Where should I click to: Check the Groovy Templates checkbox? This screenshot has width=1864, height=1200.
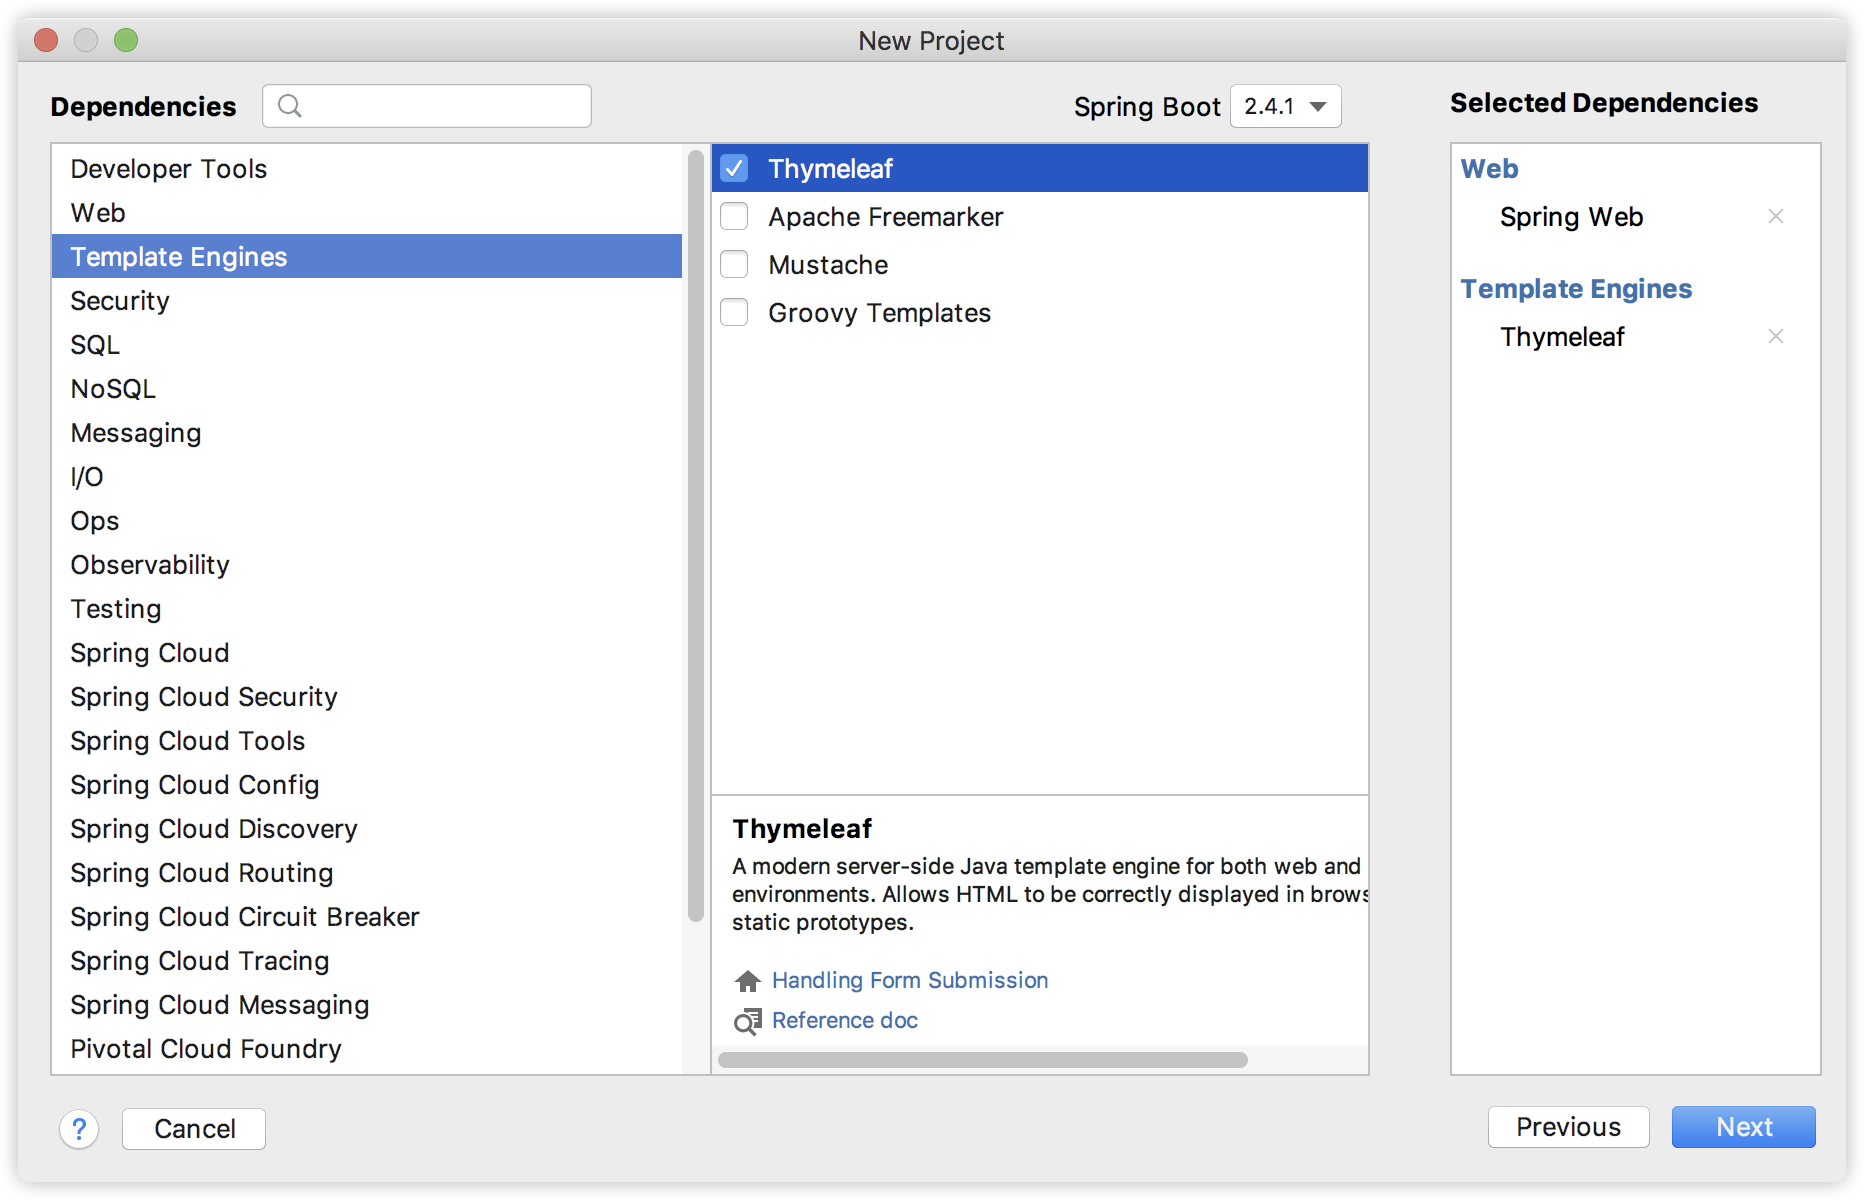(734, 312)
